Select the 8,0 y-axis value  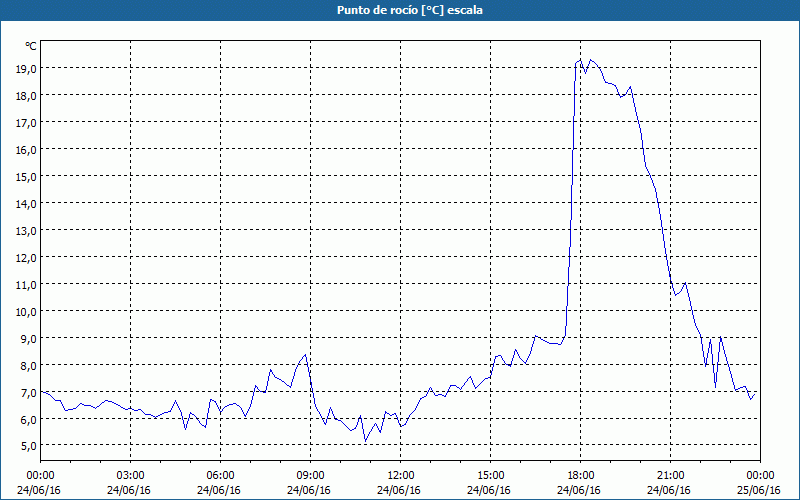[29, 366]
